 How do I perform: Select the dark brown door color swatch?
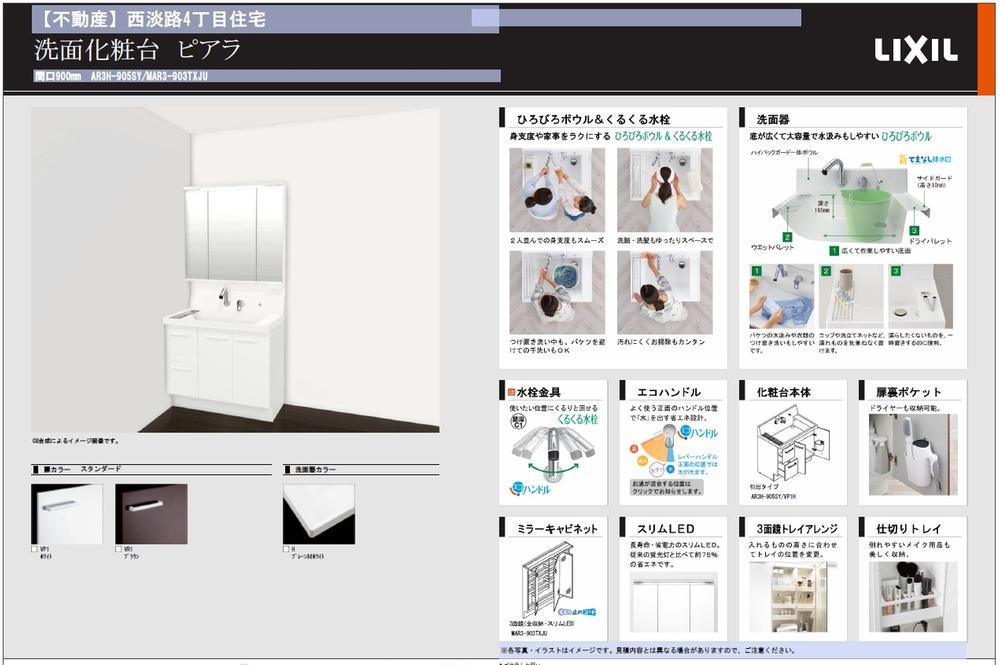coord(151,514)
